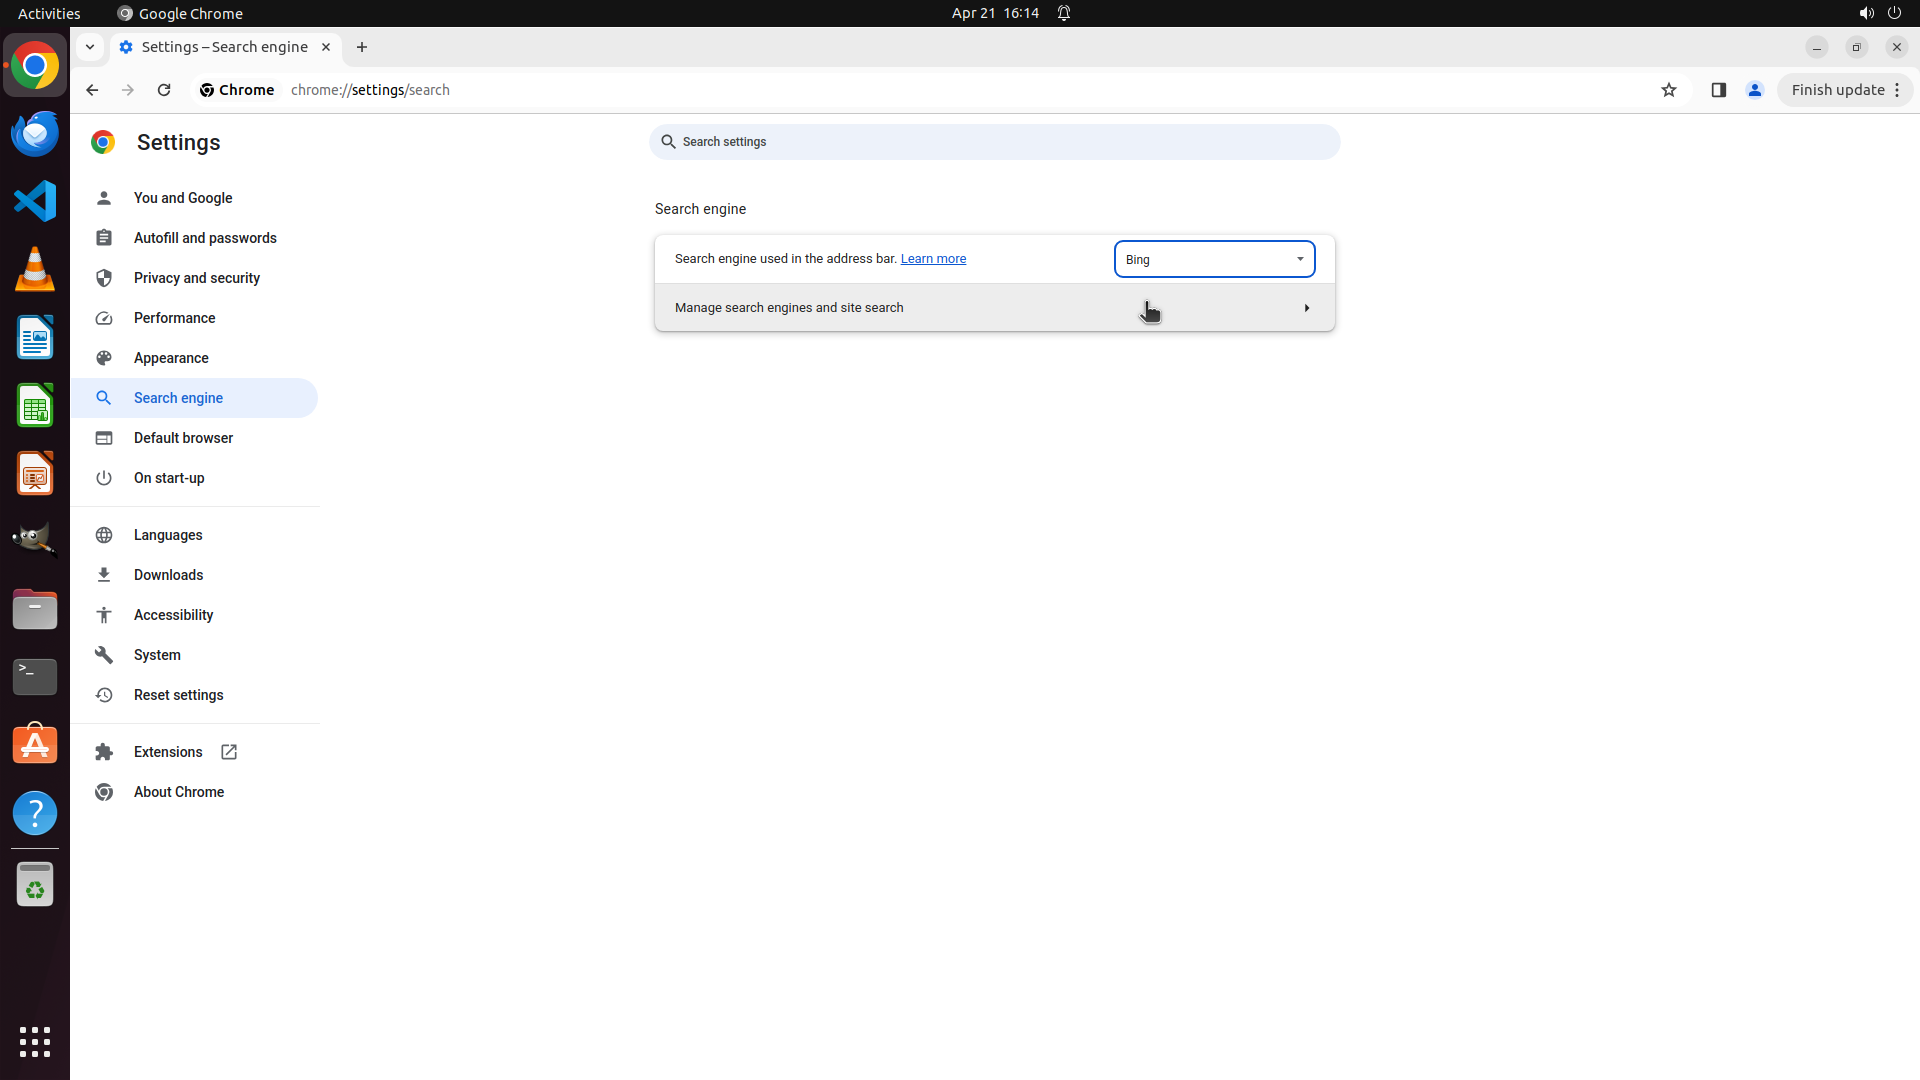
Task: Open Extensions external link icon
Action: coord(229,752)
